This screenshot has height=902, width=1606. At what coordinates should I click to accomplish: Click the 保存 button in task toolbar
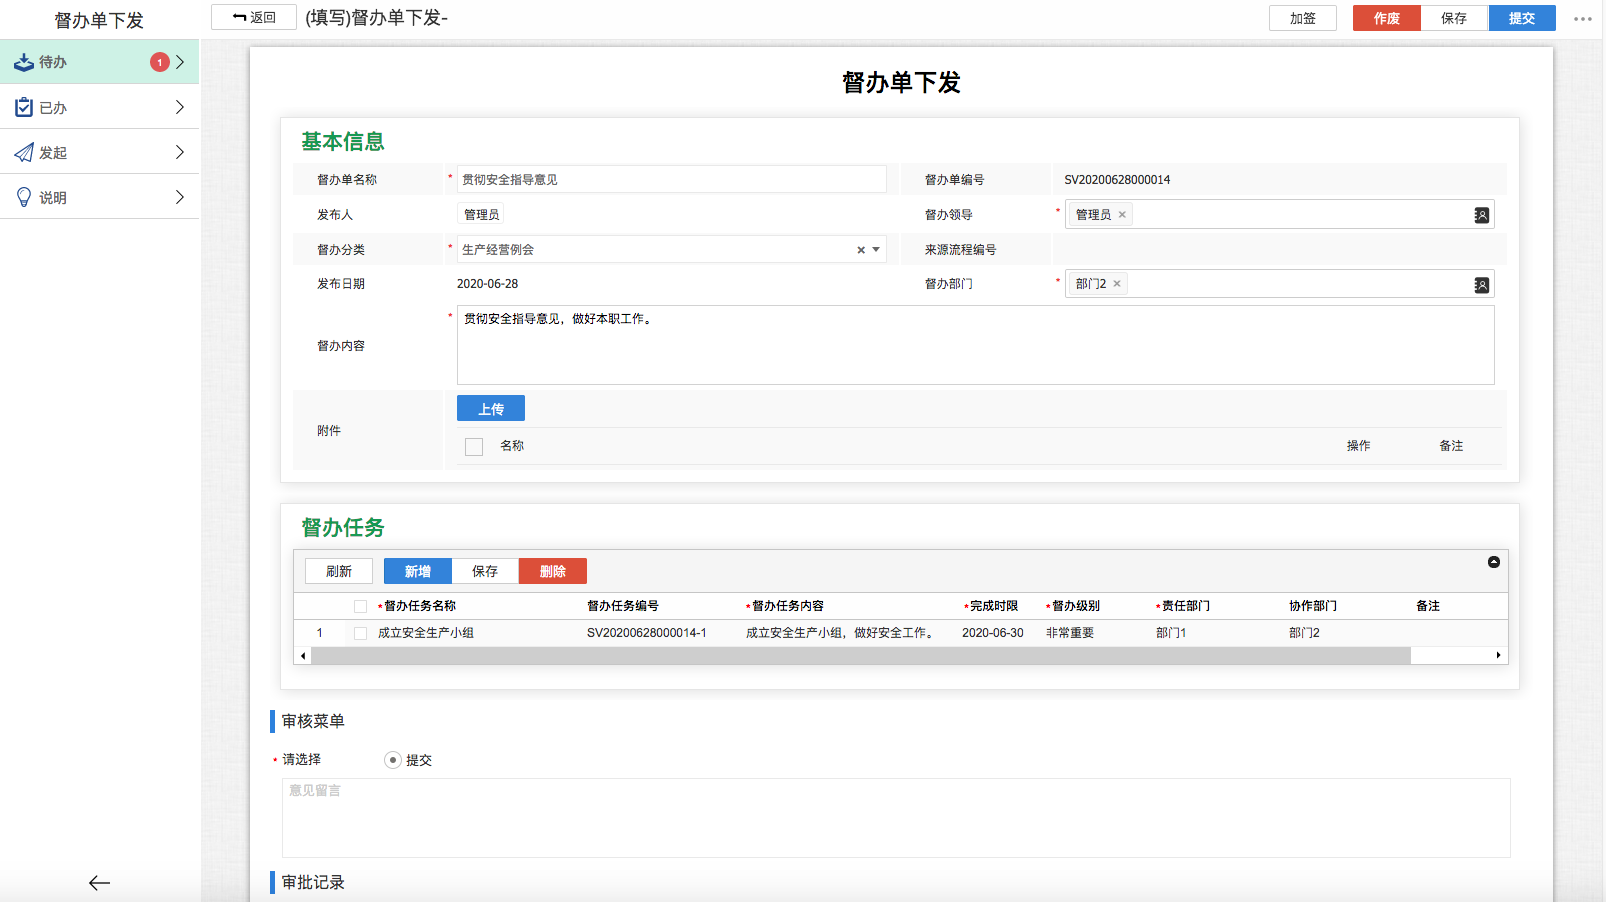tap(485, 571)
